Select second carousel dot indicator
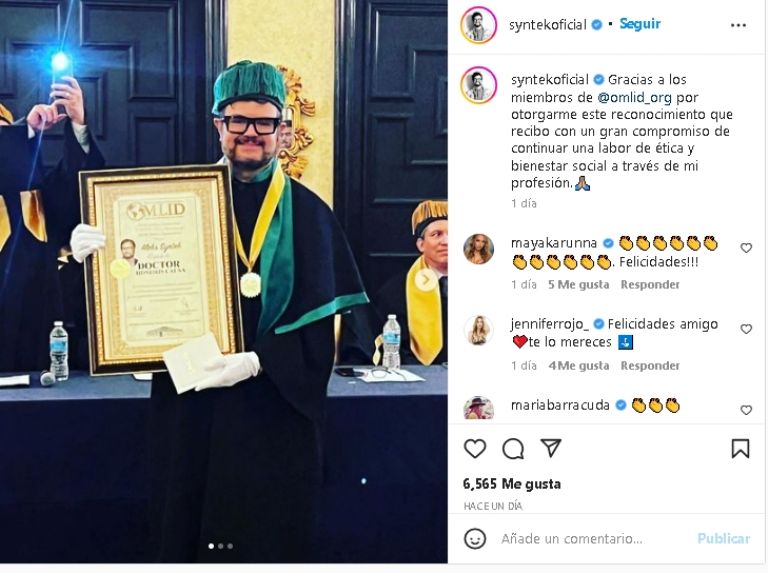 click(221, 546)
